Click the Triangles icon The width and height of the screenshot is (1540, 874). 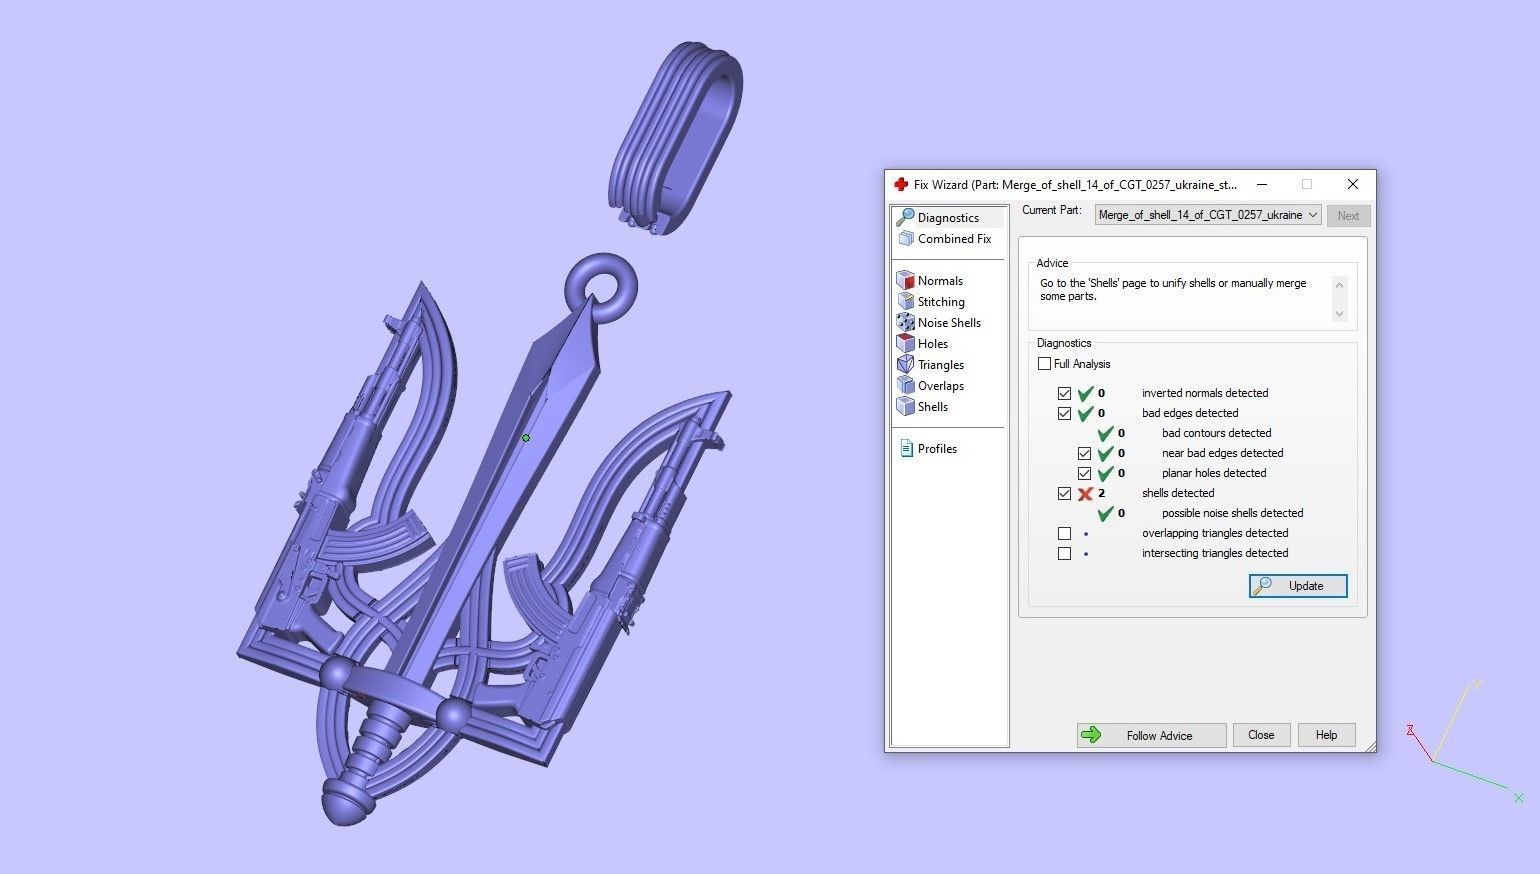906,364
